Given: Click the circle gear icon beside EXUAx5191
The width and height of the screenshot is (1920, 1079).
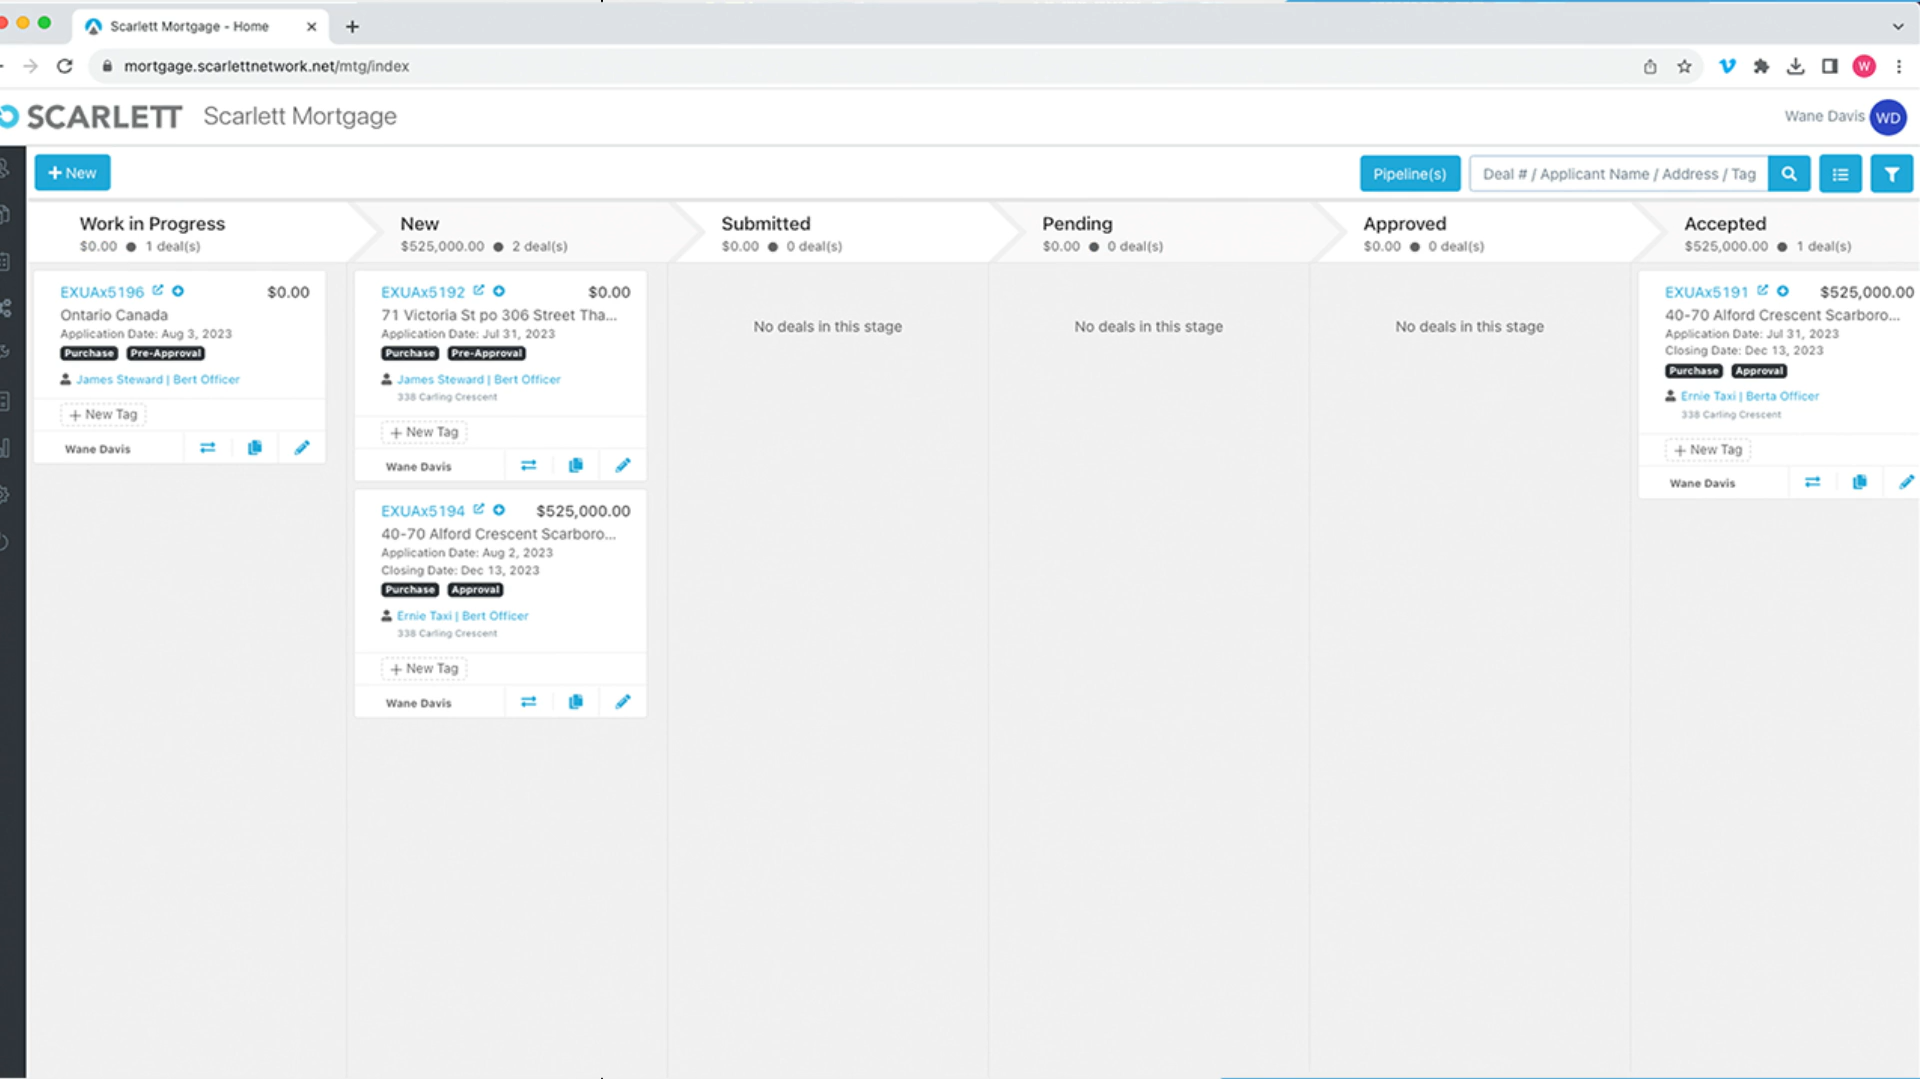Looking at the screenshot, I should 1782,291.
